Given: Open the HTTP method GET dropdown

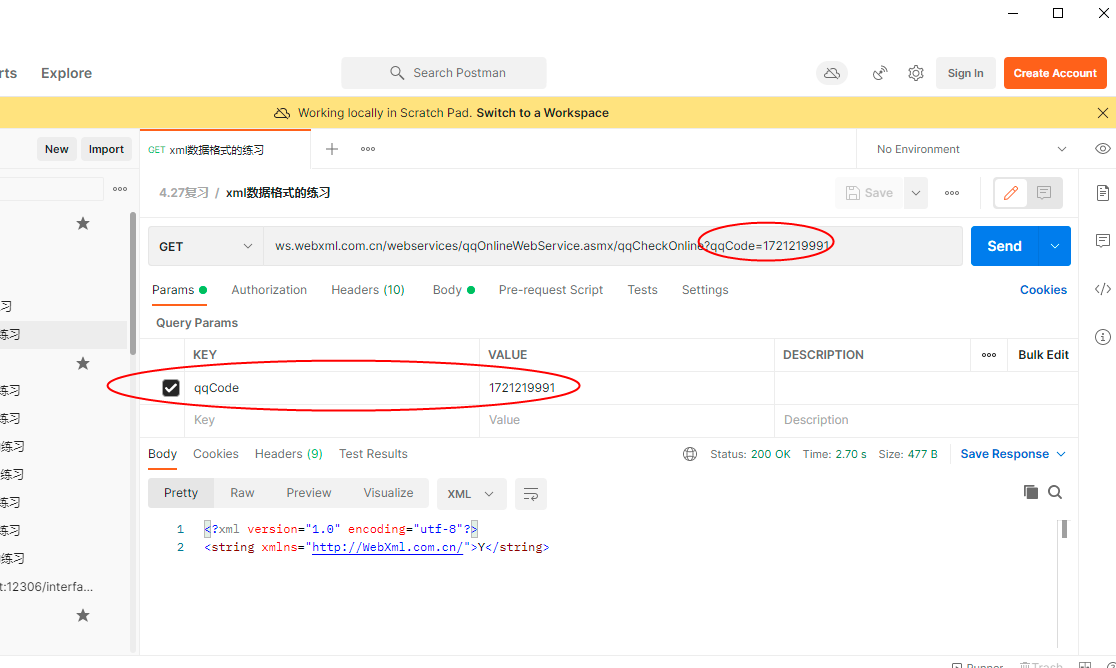Looking at the screenshot, I should coord(206,246).
